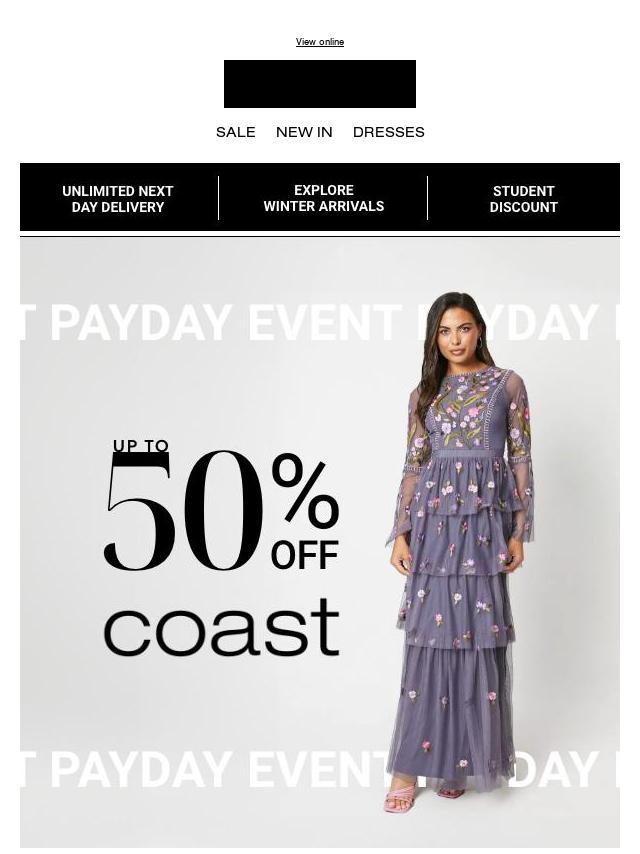The height and width of the screenshot is (854, 640).
Task: Click the black brand logo banner
Action: pyautogui.click(x=320, y=84)
